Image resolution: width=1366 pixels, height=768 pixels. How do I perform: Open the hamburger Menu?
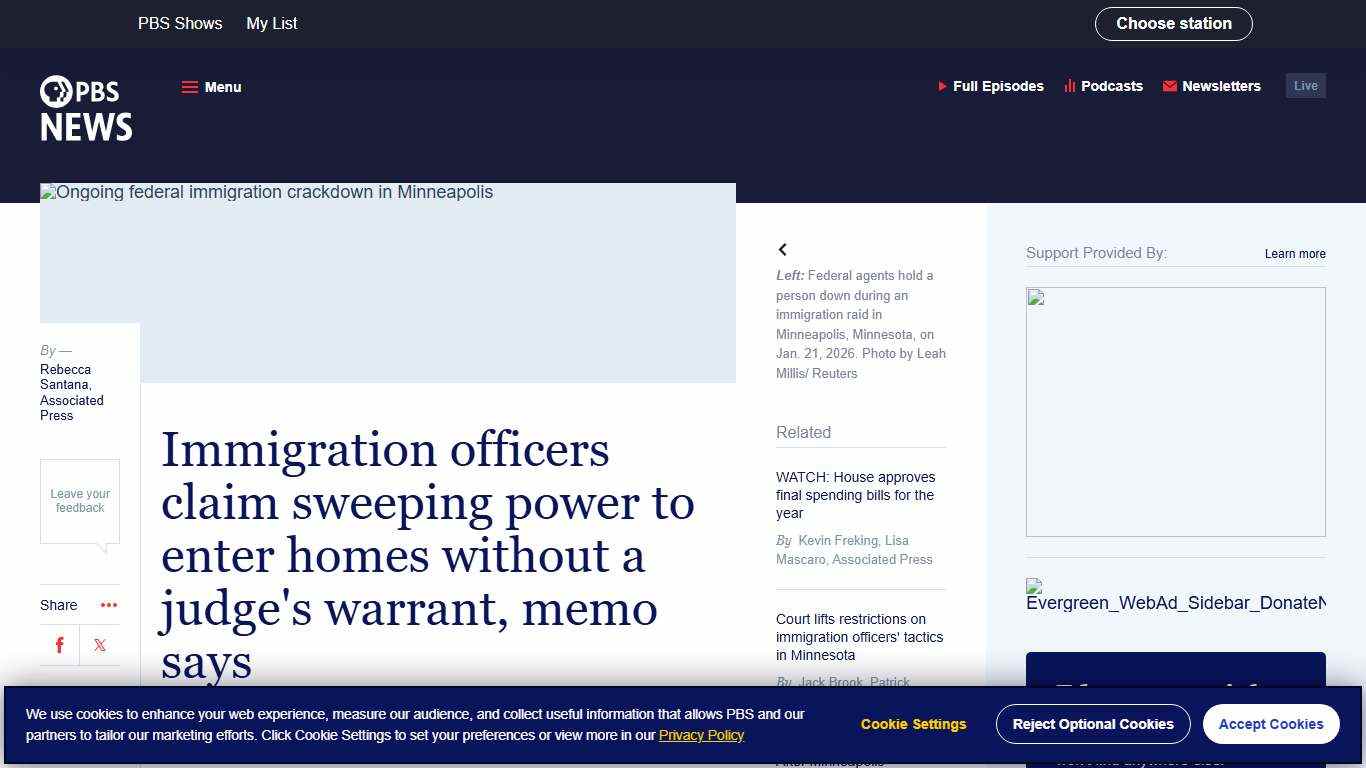coord(211,87)
